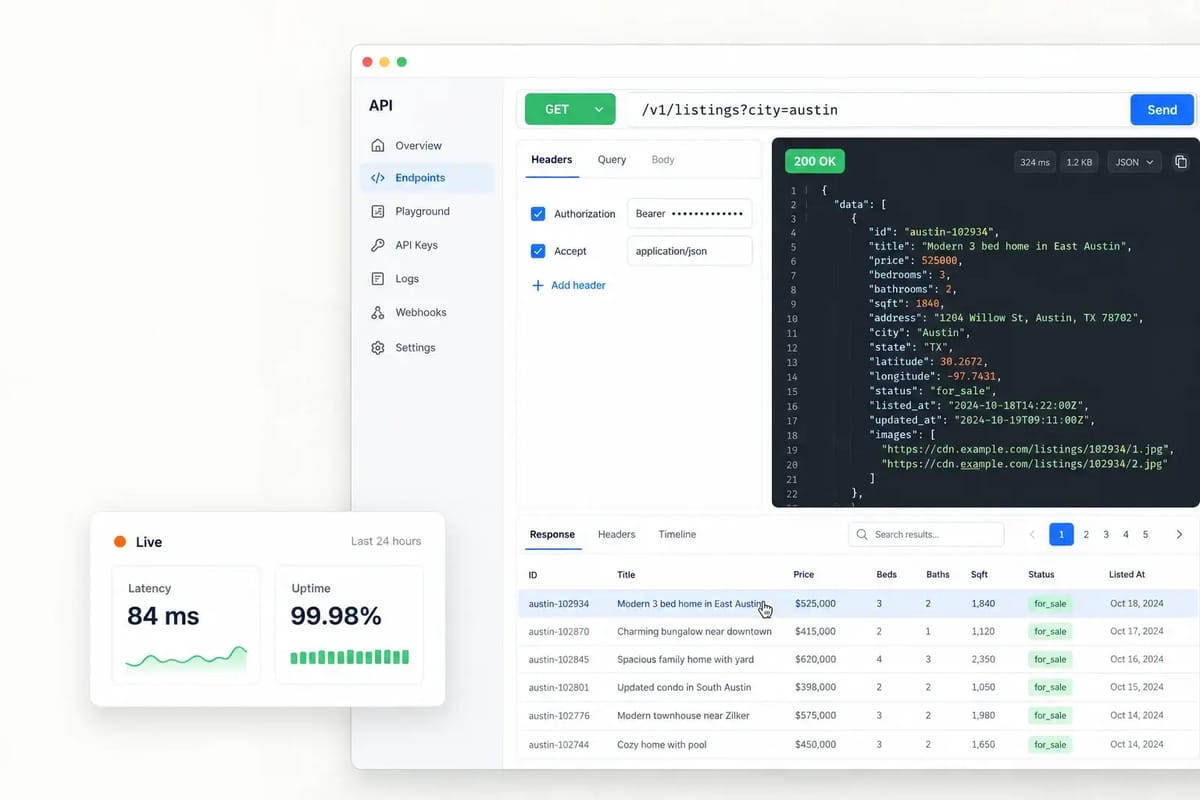Go to results page 2
Viewport: 1200px width, 800px height.
pyautogui.click(x=1086, y=534)
